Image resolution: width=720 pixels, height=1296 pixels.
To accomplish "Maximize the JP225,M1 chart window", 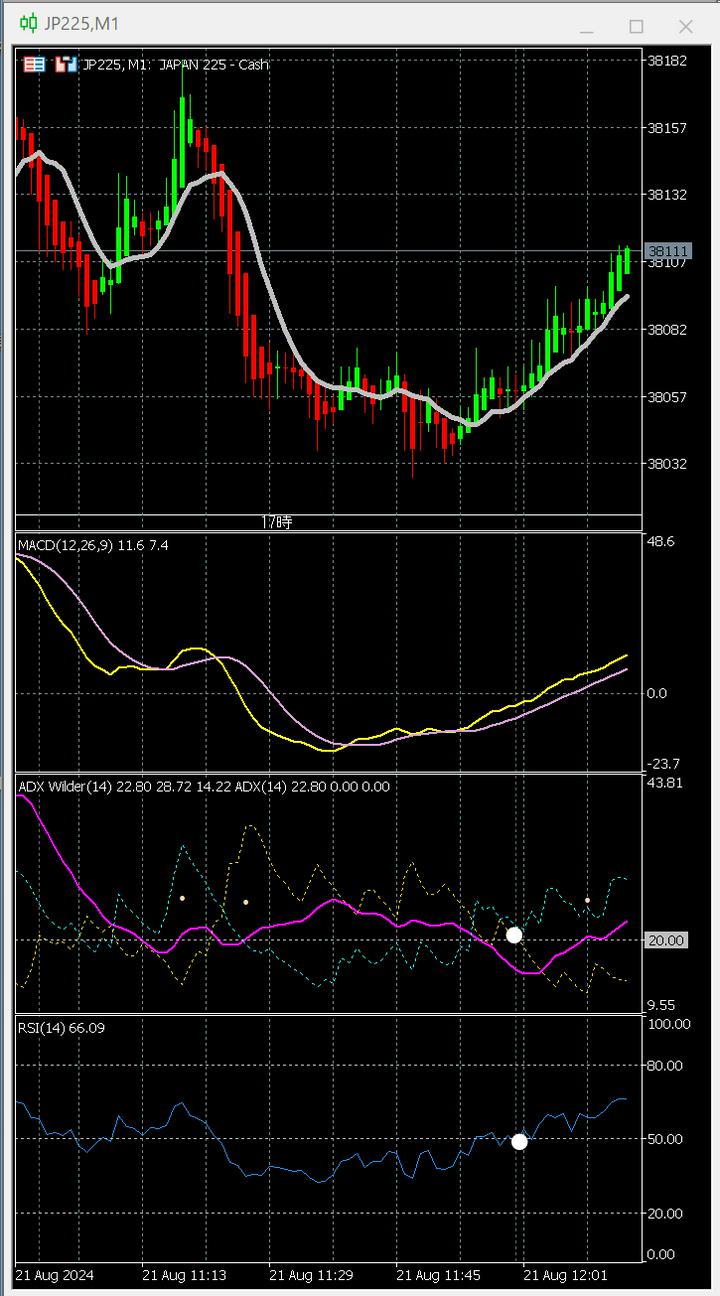I will point(636,26).
